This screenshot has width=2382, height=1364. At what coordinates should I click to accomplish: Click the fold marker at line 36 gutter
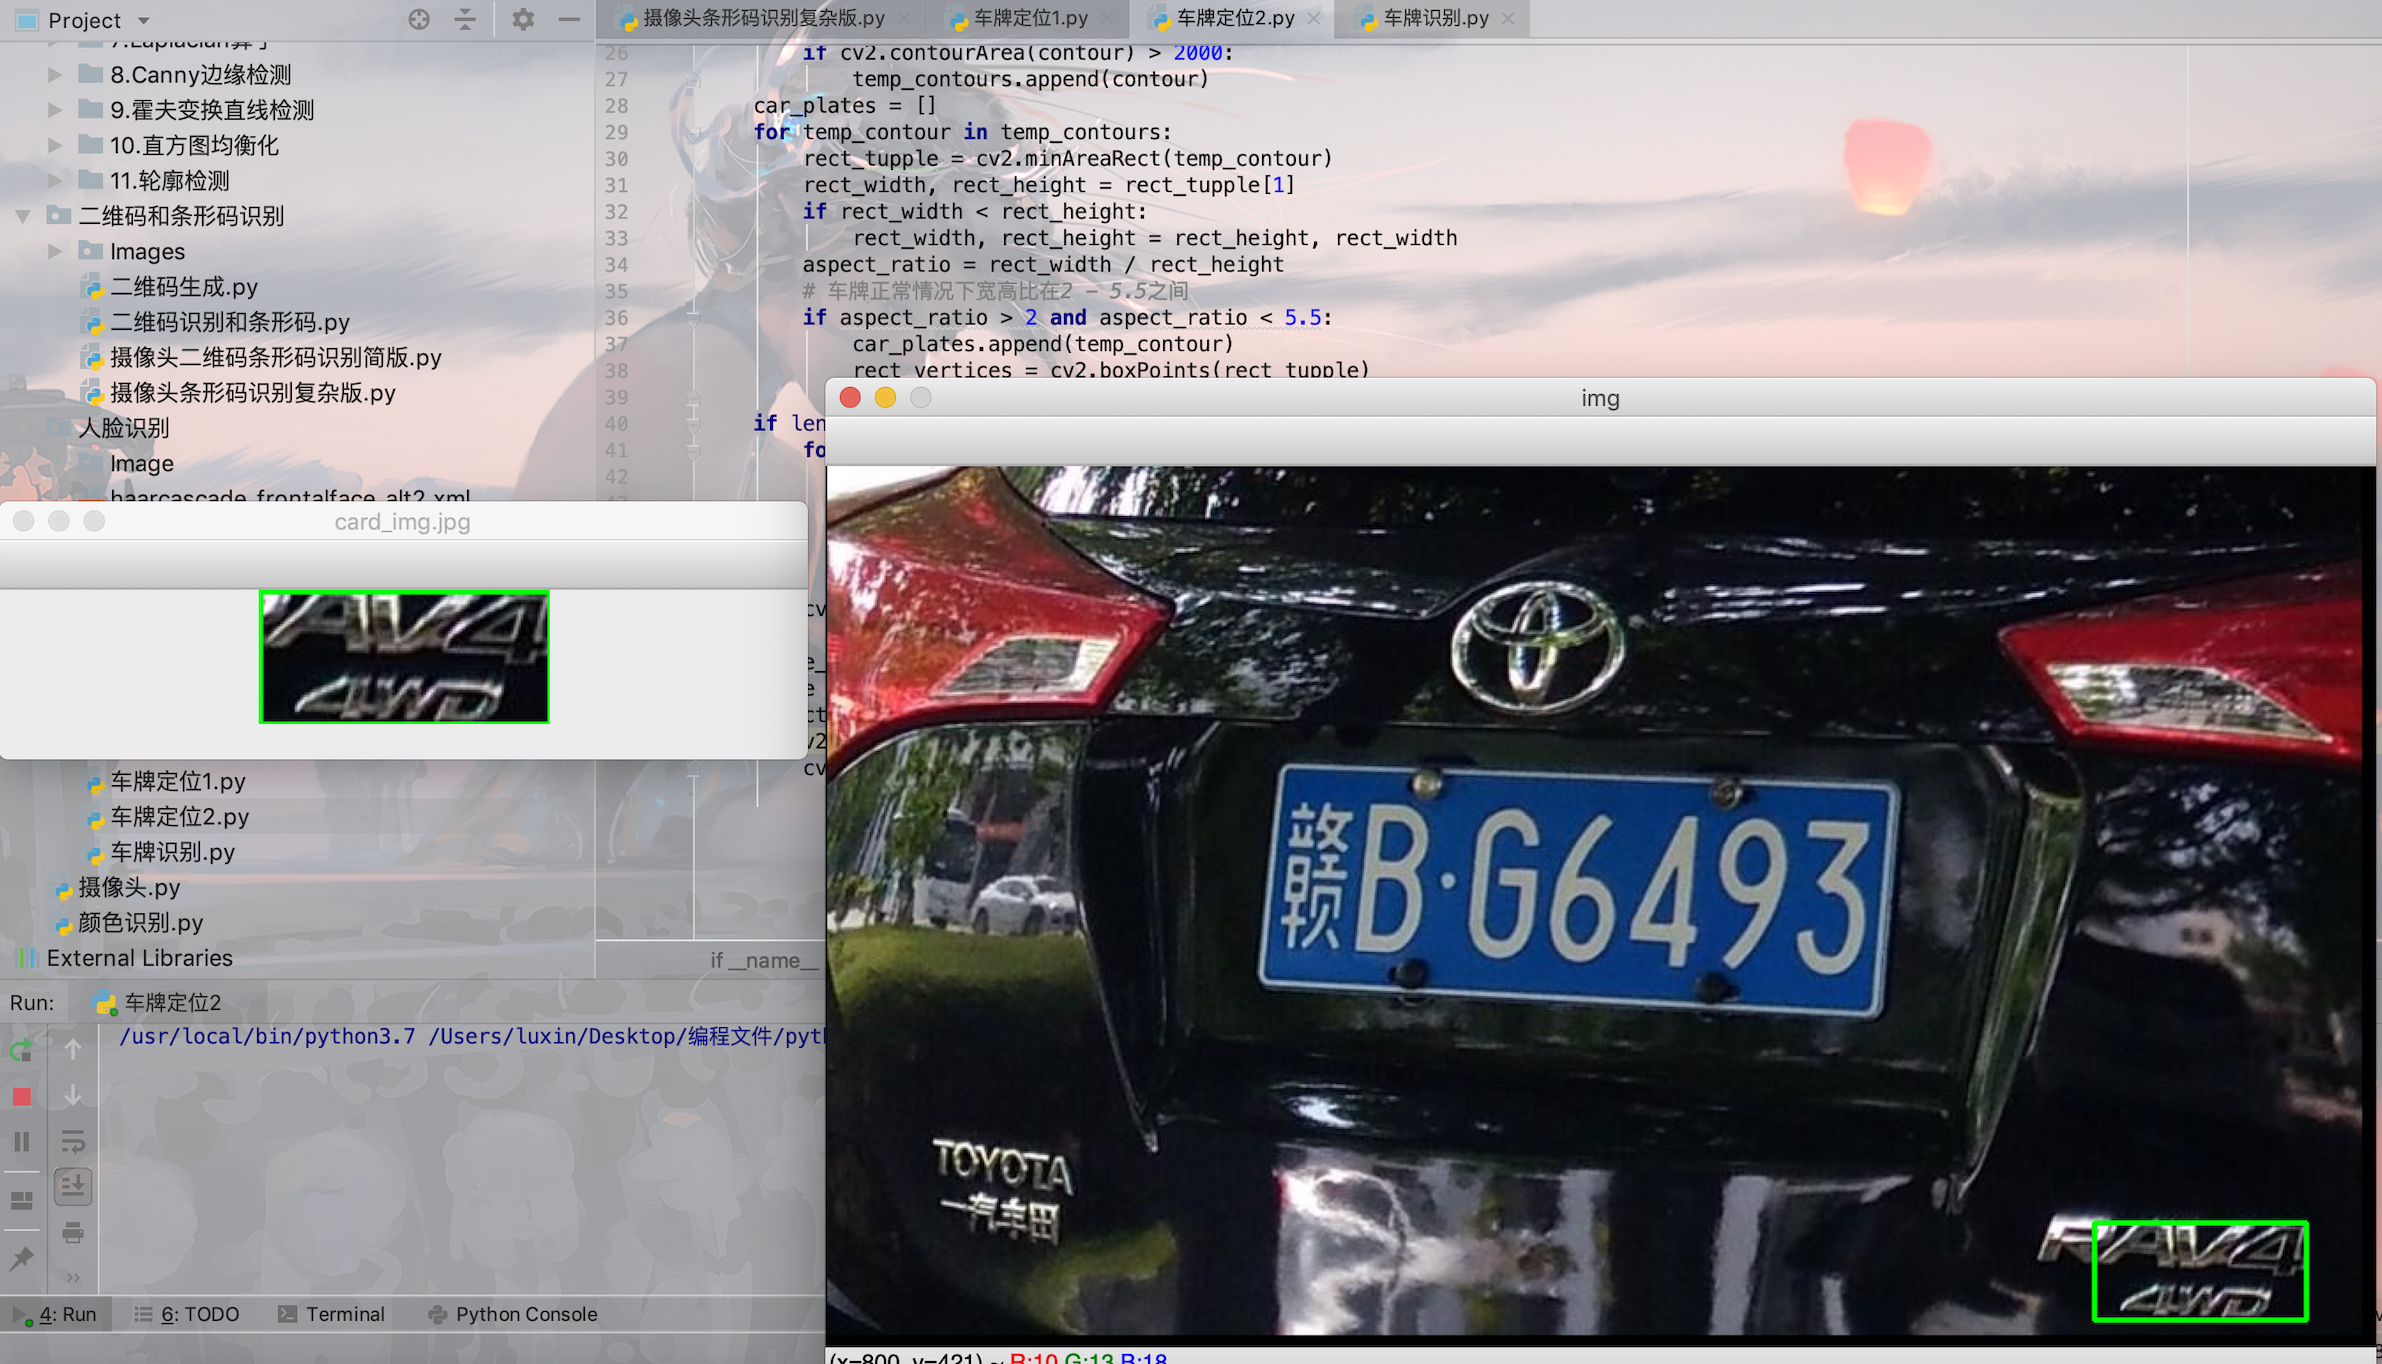pyautogui.click(x=693, y=317)
